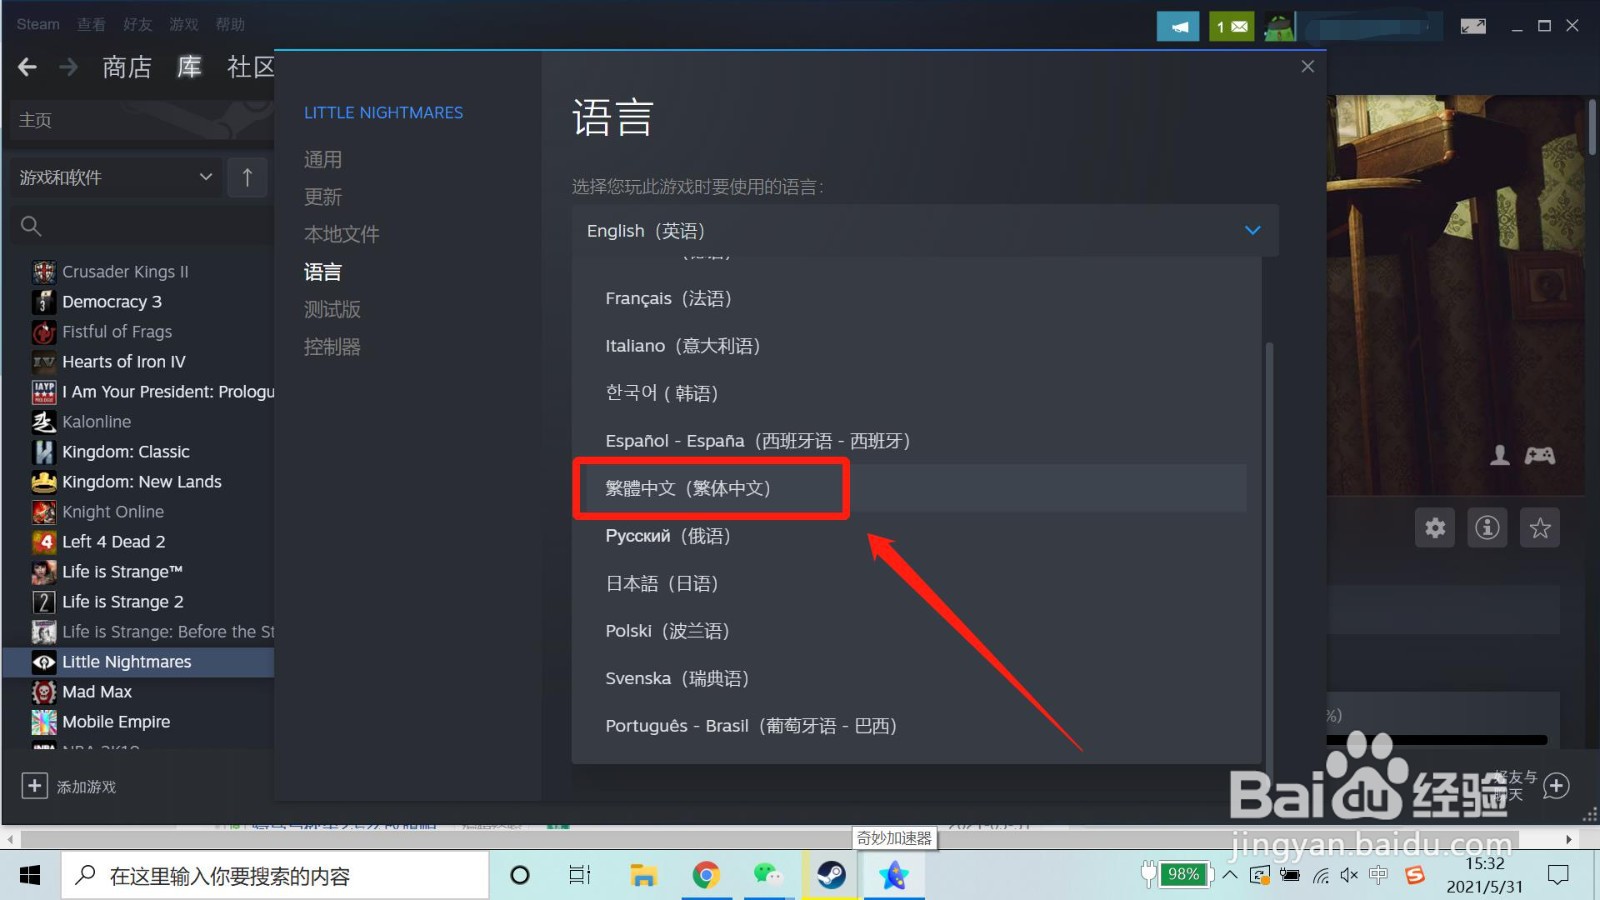Click the game page right-side scrollbar
Viewport: 1600px width, 900px height.
(1591, 127)
